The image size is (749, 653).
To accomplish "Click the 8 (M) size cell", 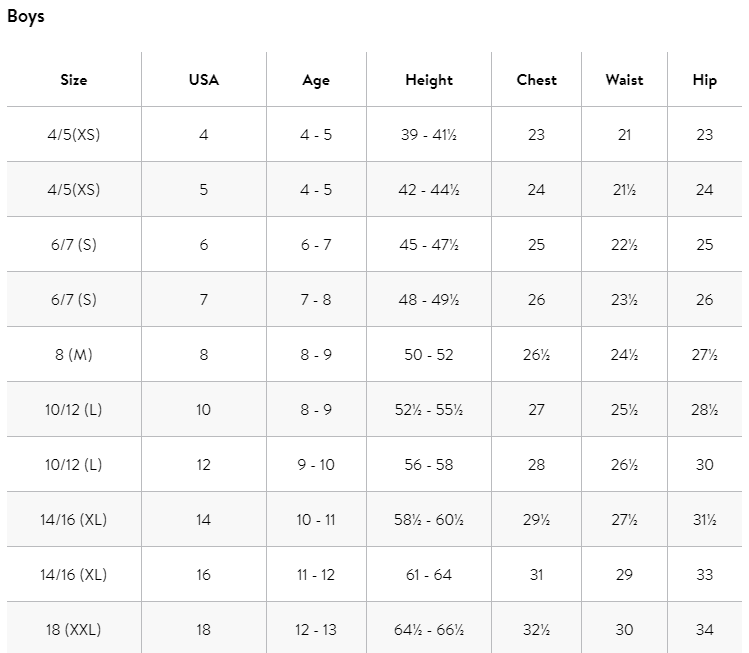I will [x=73, y=355].
